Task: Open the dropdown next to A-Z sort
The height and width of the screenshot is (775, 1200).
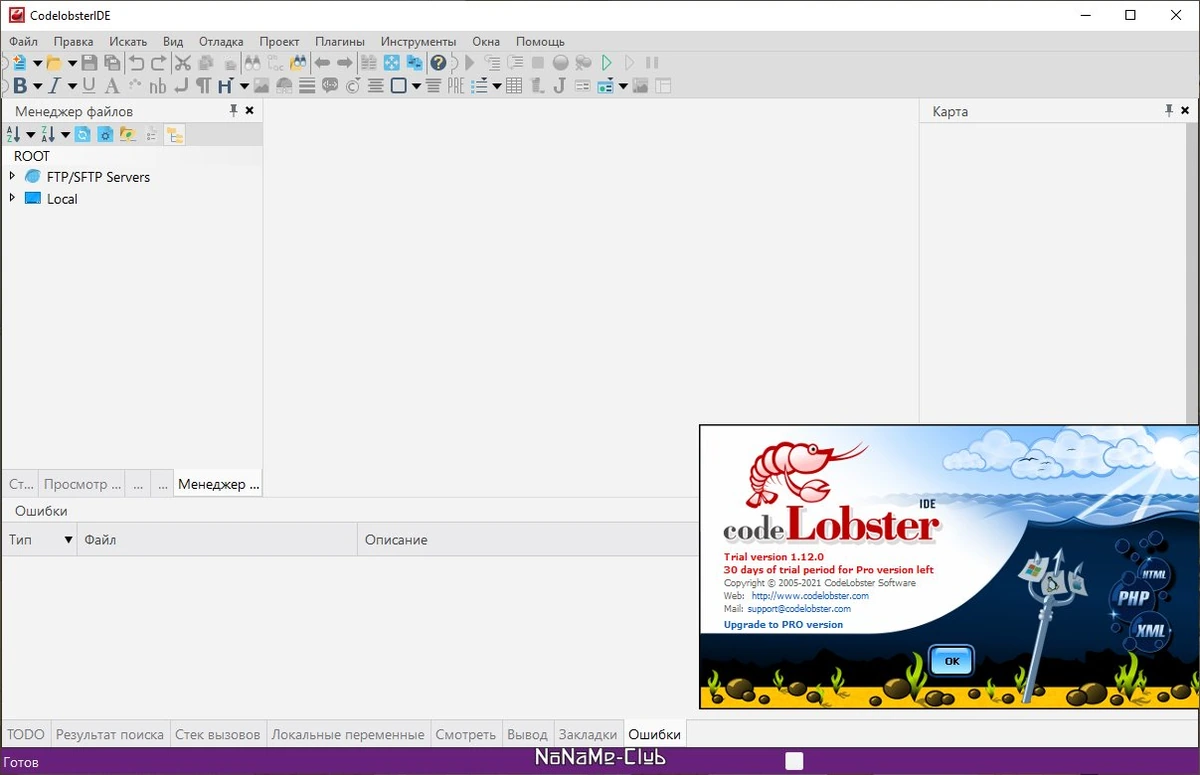Action: [x=31, y=134]
